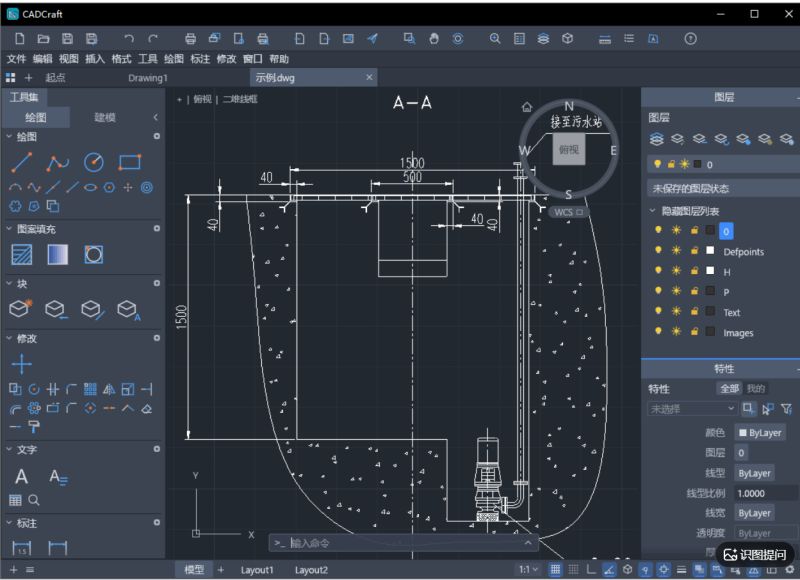Open the 未选择 selection dropdown
Image resolution: width=800 pixels, height=580 pixels.
click(x=692, y=409)
